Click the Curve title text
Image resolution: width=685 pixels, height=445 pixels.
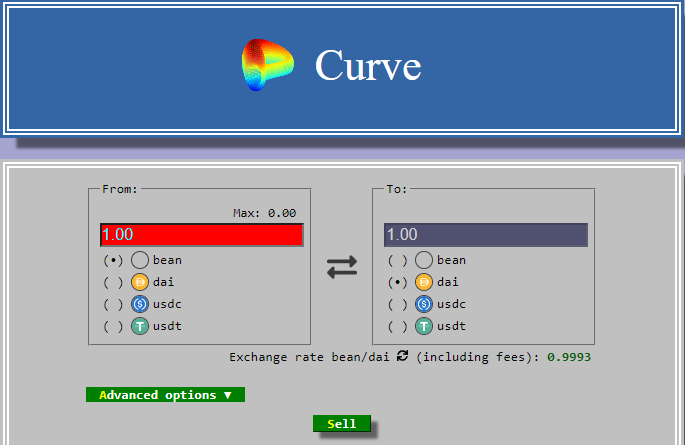coord(368,66)
